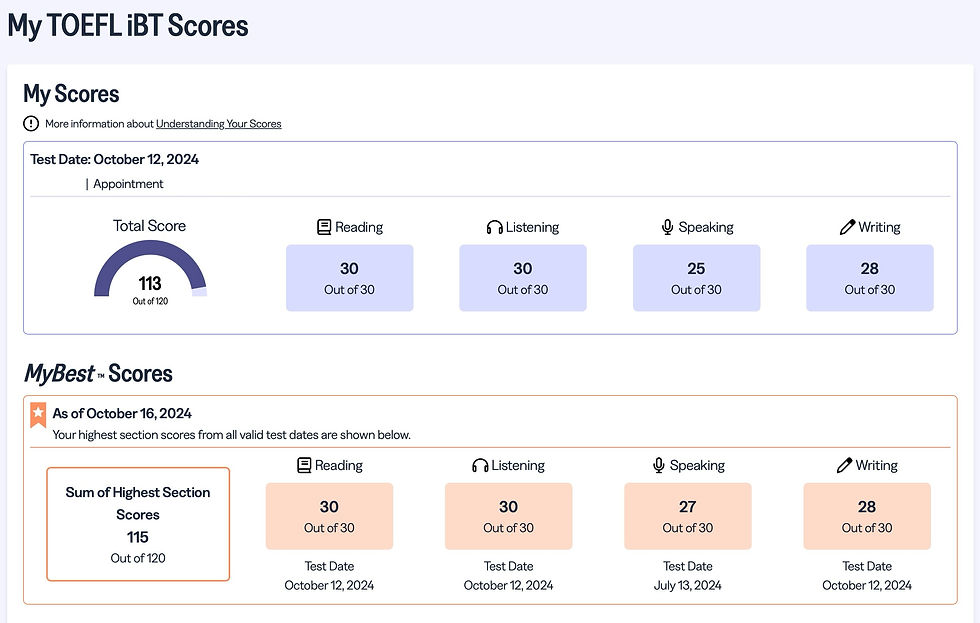The image size is (980, 623).
Task: Click the Listening headphones icon in My Scores
Action: (494, 227)
